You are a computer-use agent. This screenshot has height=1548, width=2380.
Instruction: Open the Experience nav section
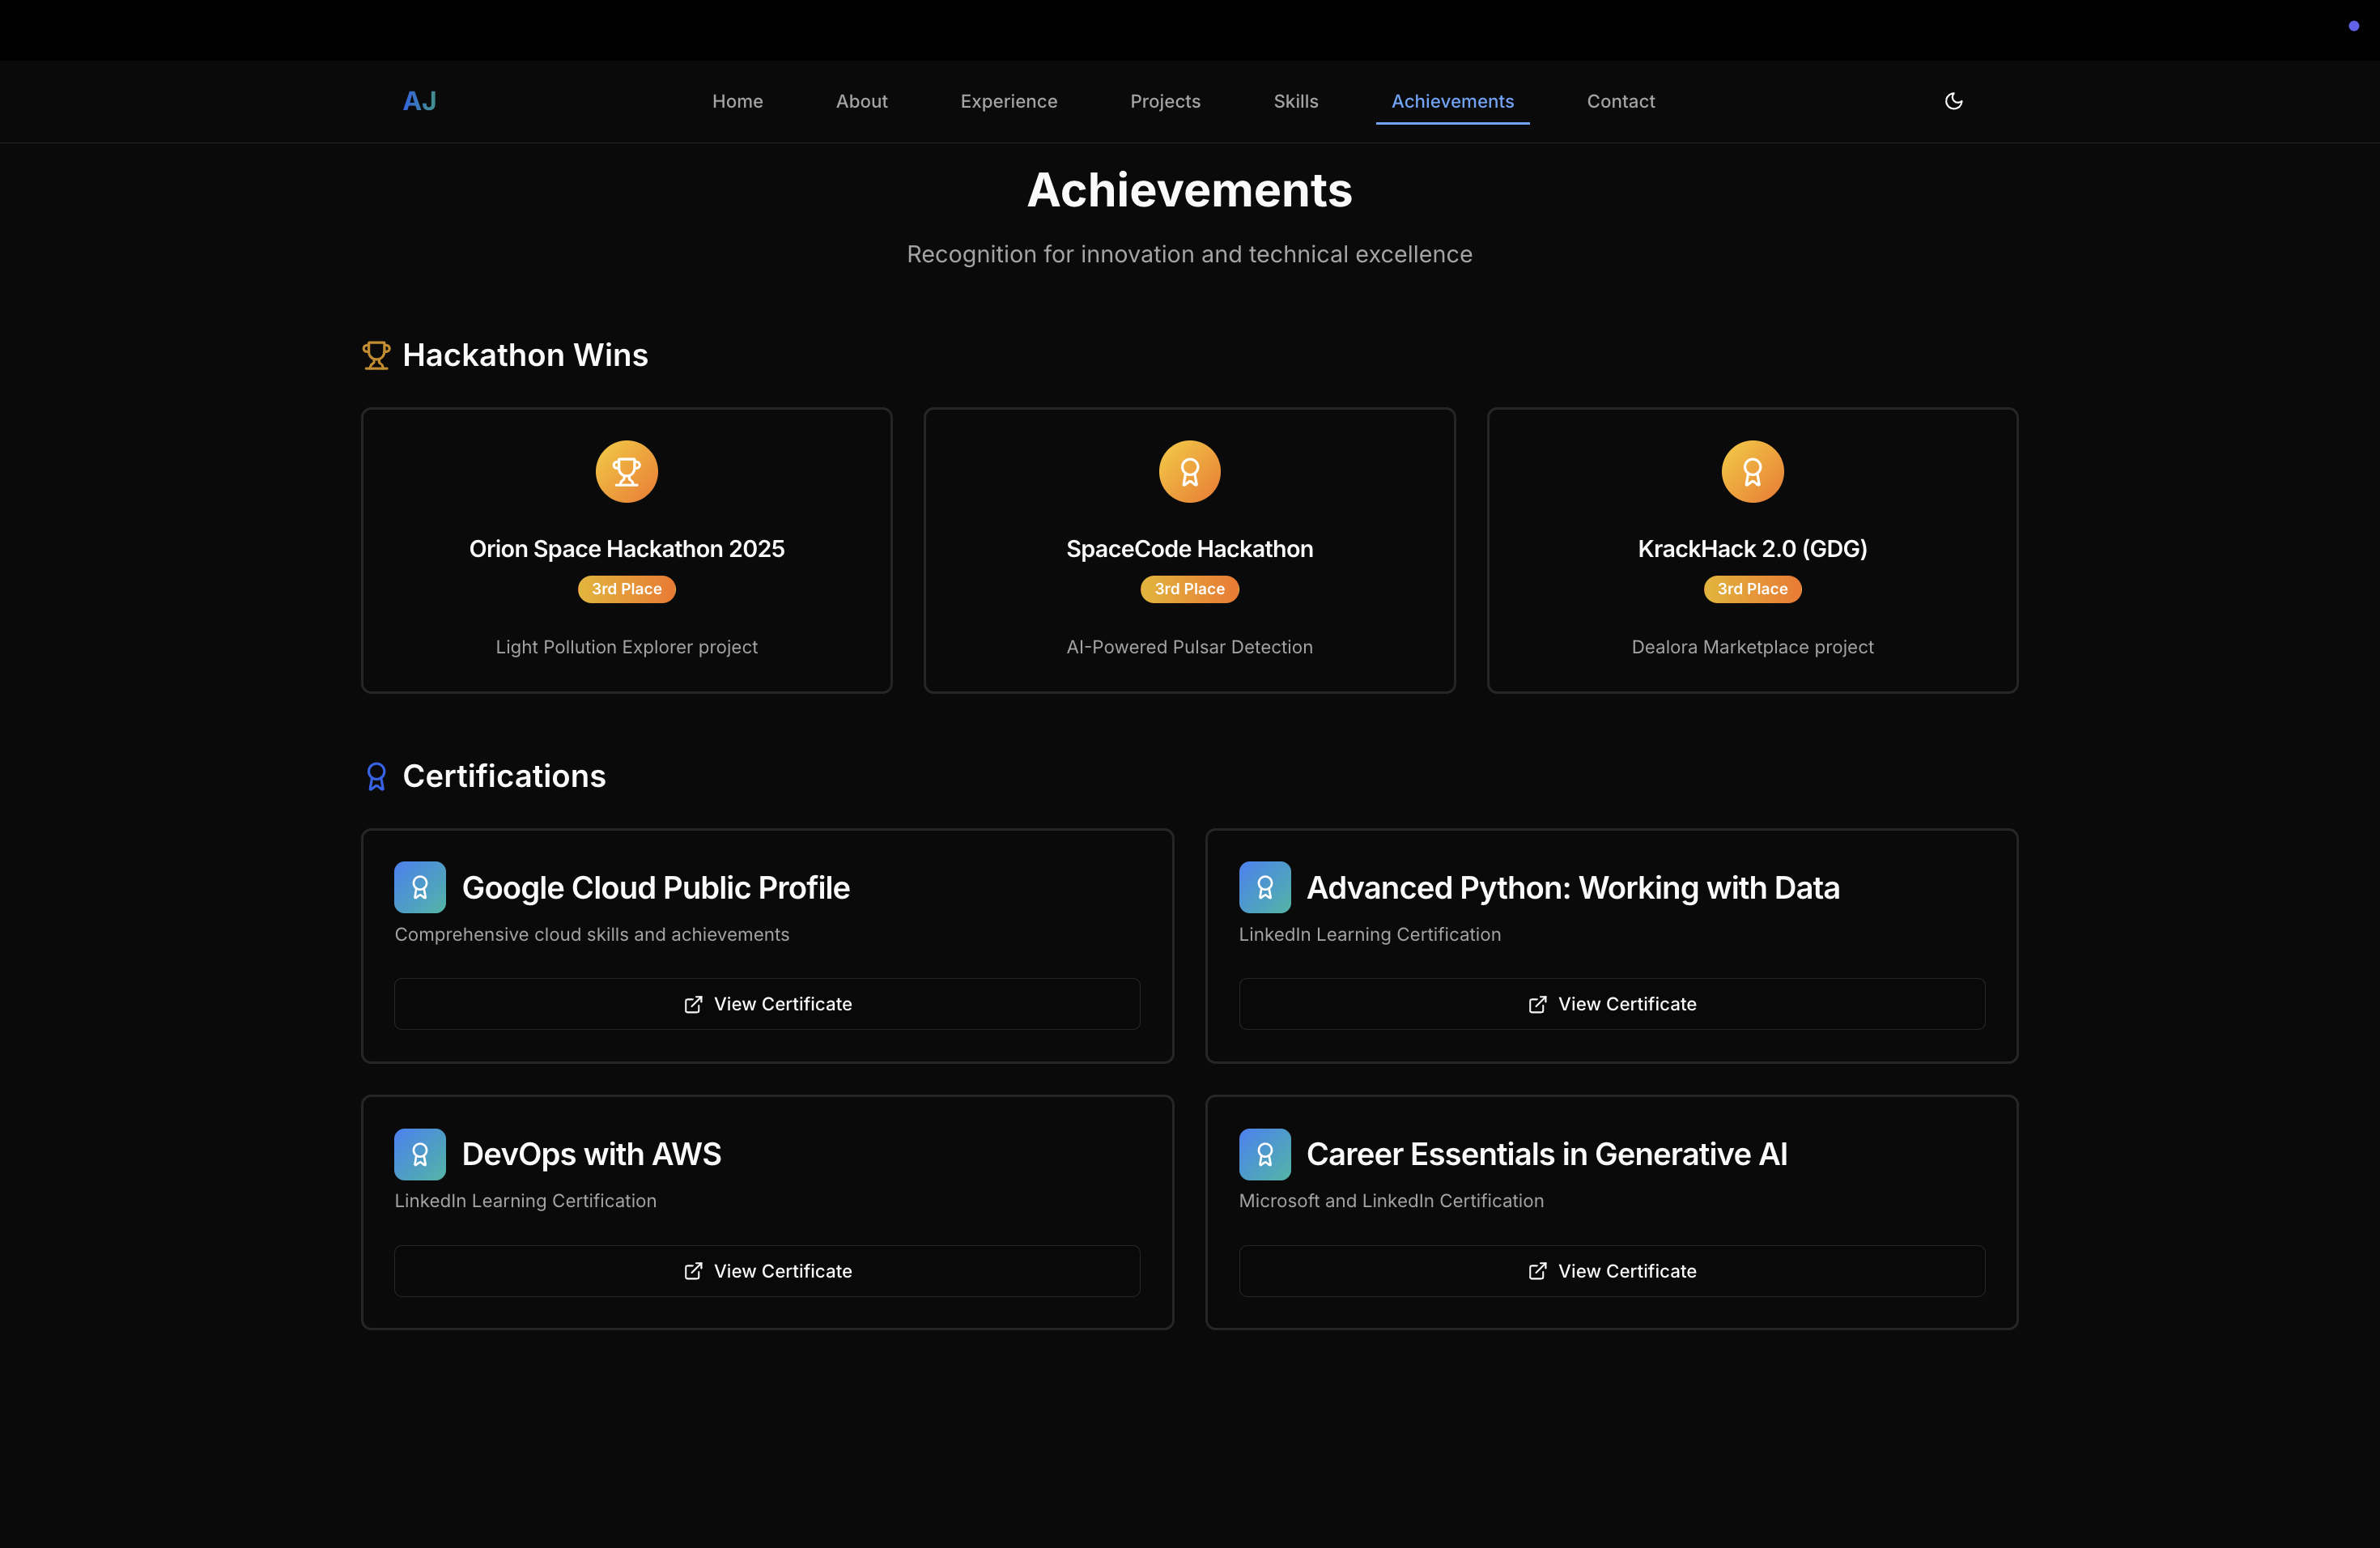tap(1008, 101)
